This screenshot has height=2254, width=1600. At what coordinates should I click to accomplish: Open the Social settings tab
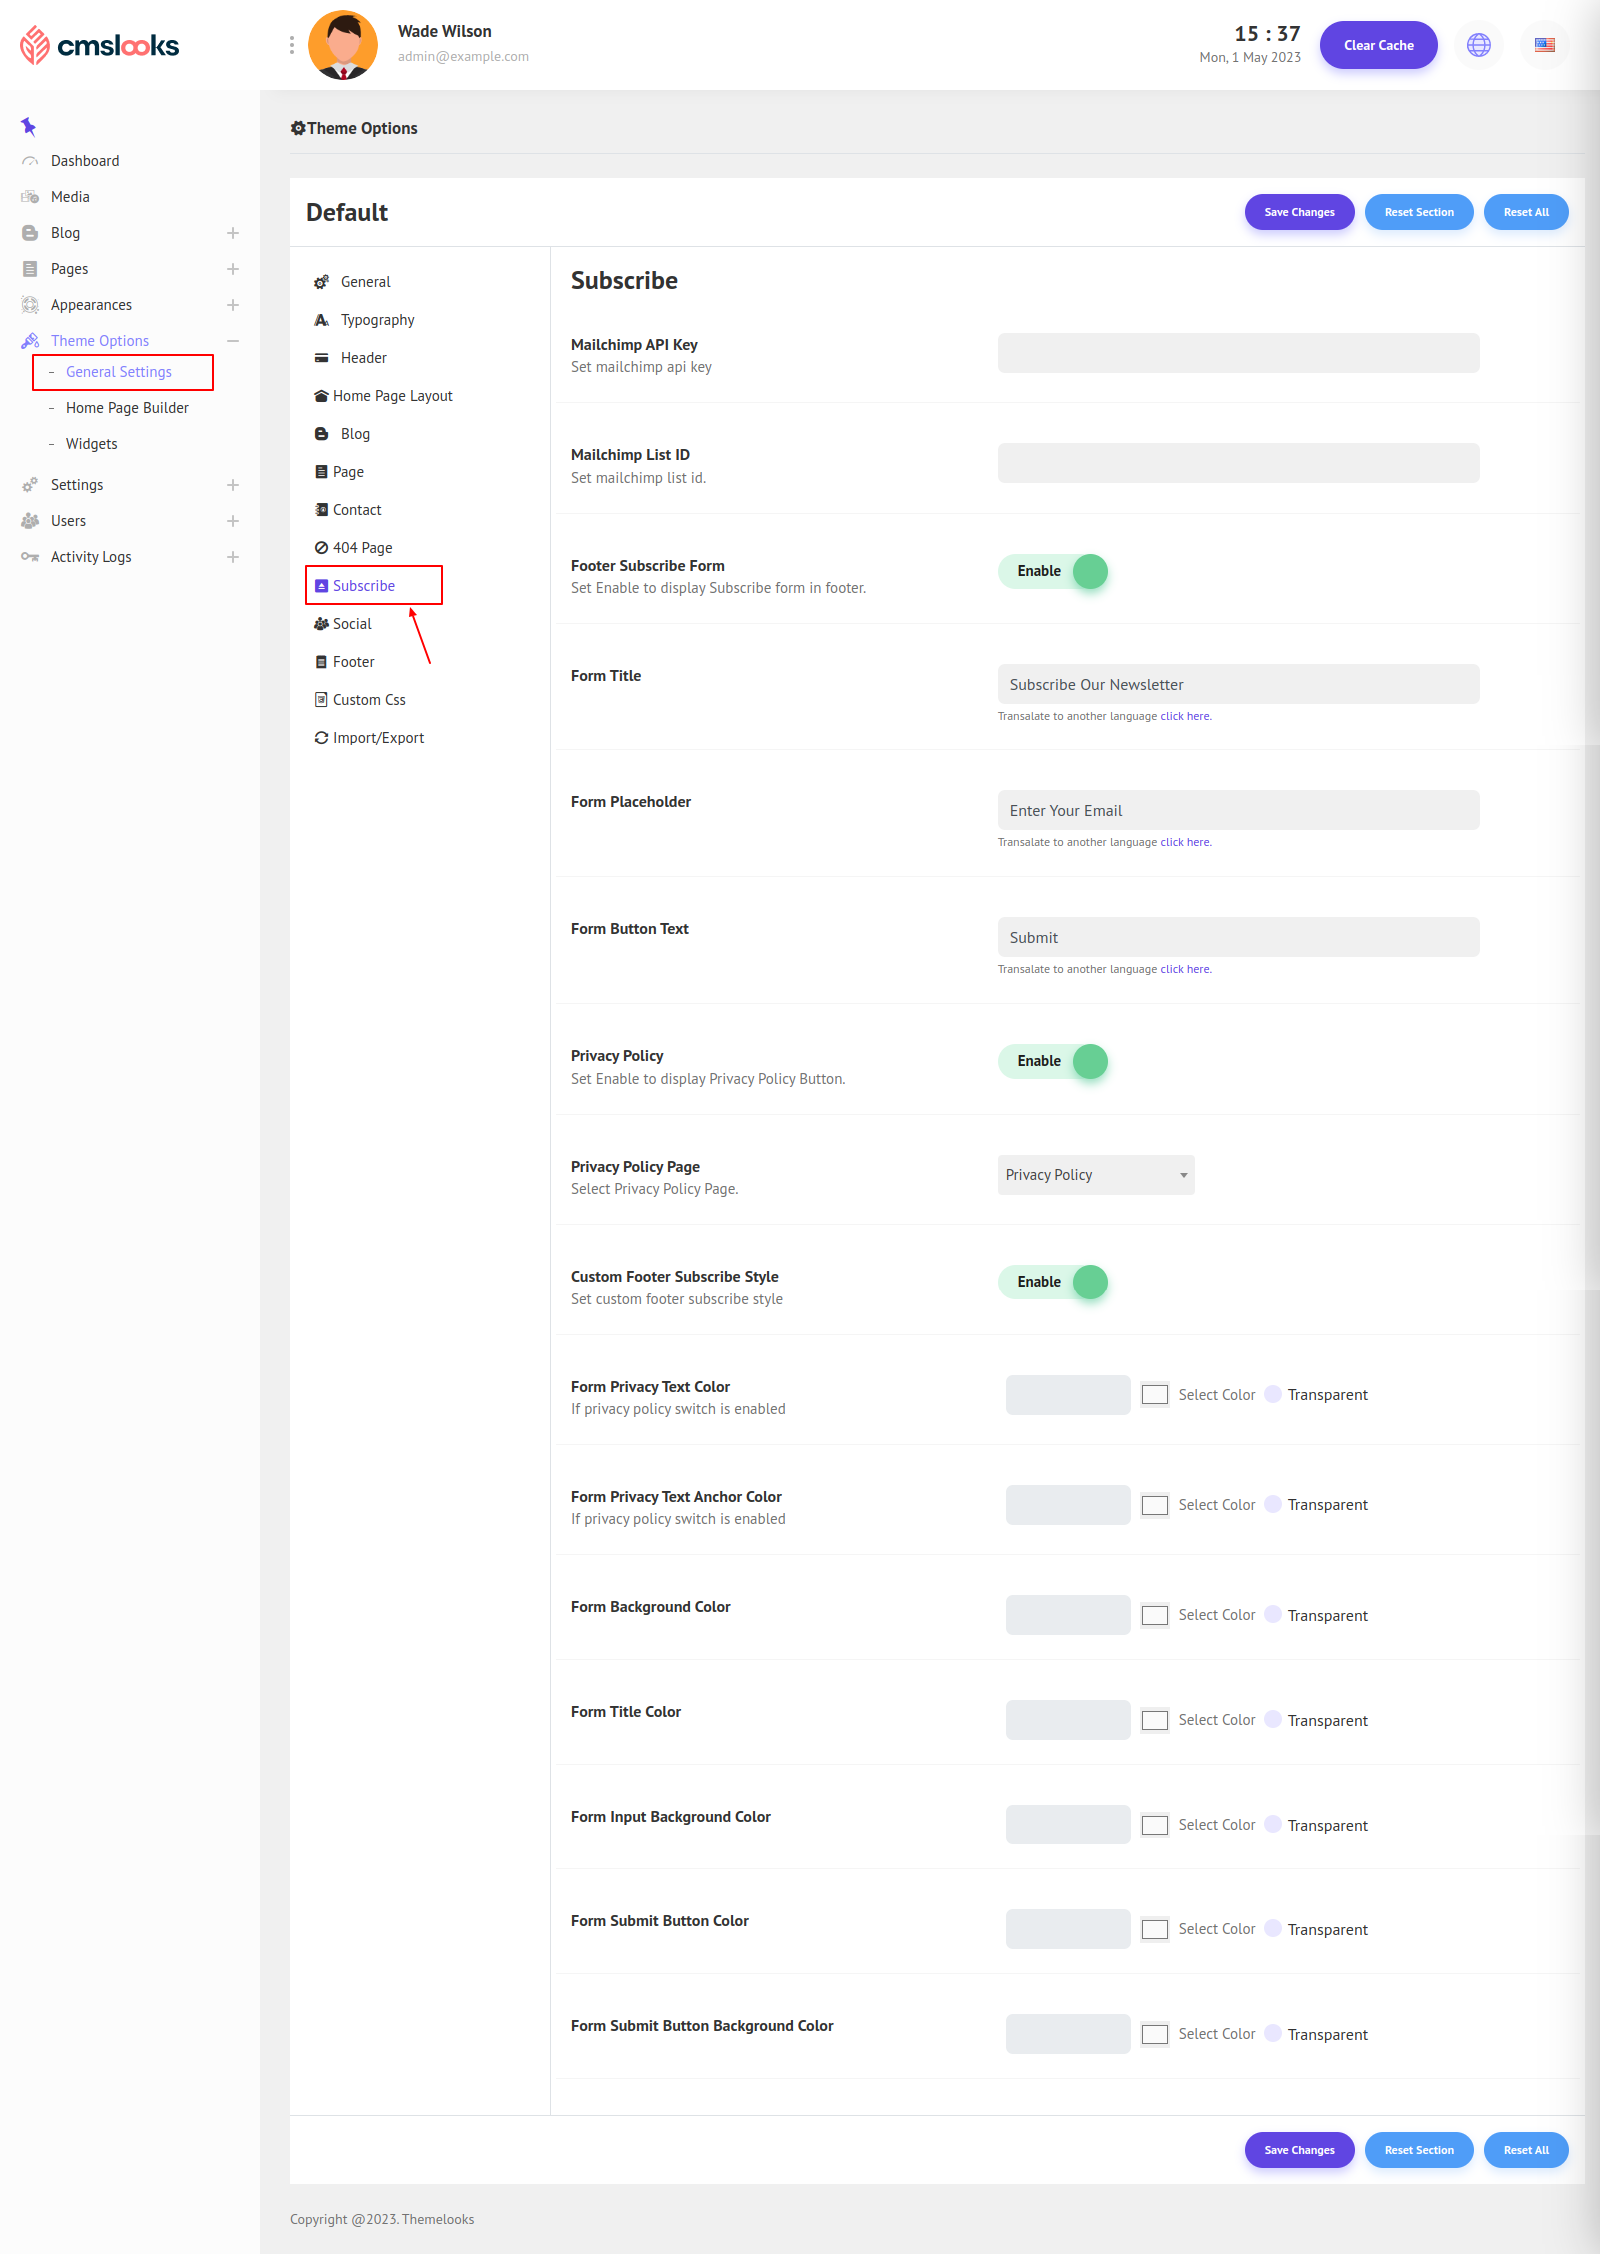click(x=351, y=624)
